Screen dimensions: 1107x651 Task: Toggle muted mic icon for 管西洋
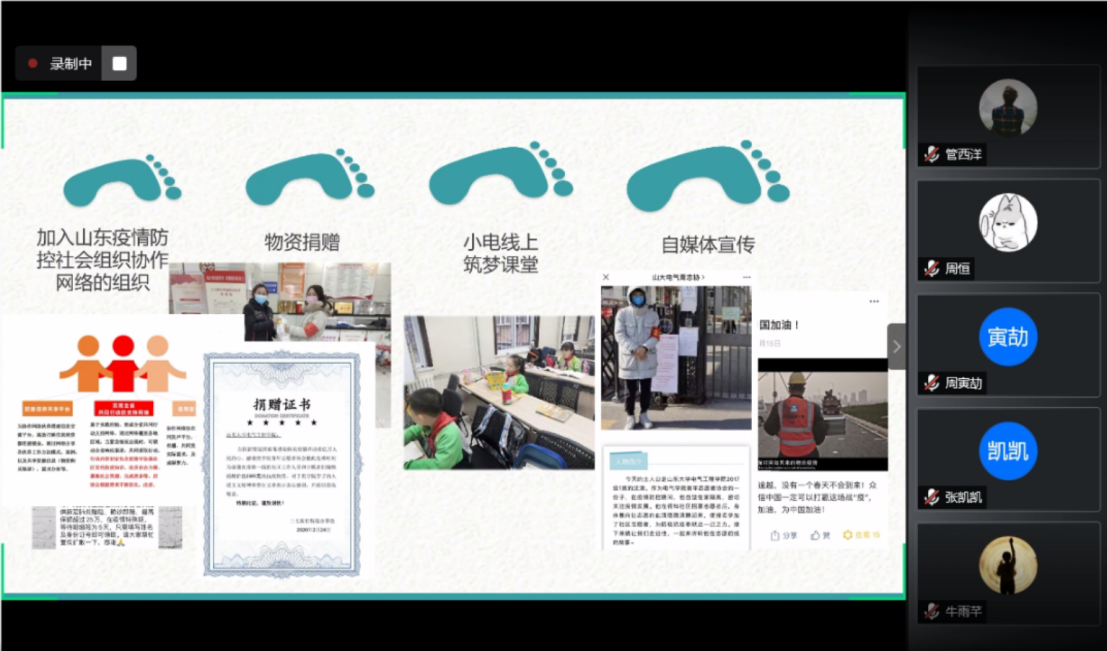point(931,155)
